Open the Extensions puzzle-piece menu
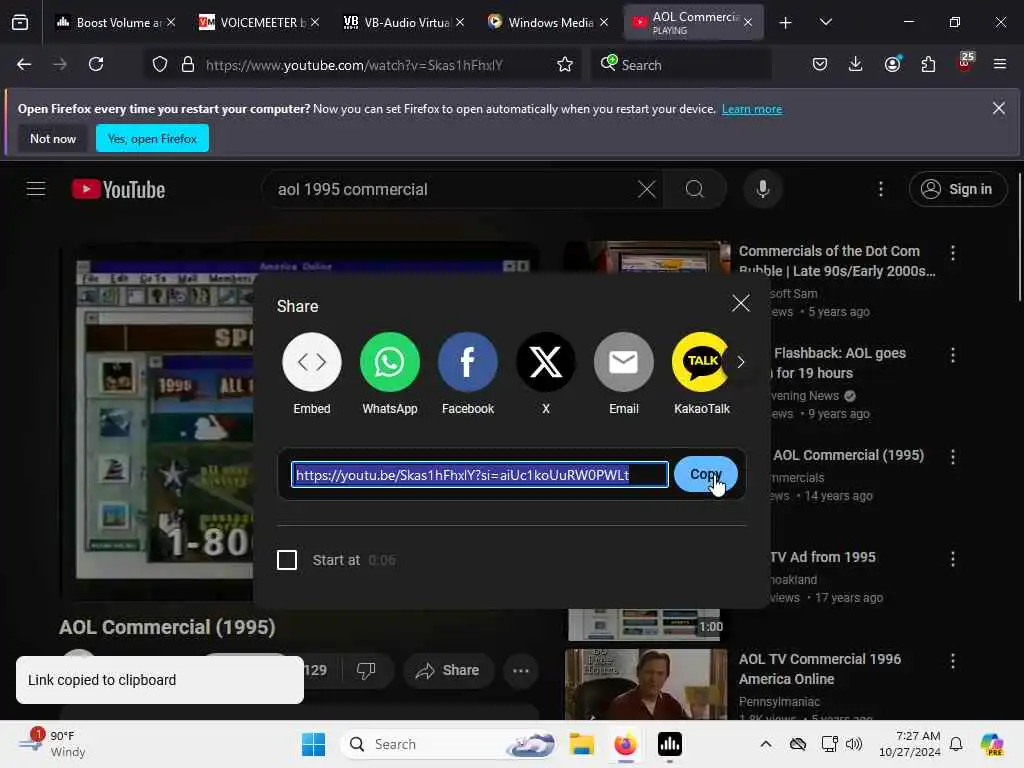The image size is (1024, 768). [928, 64]
